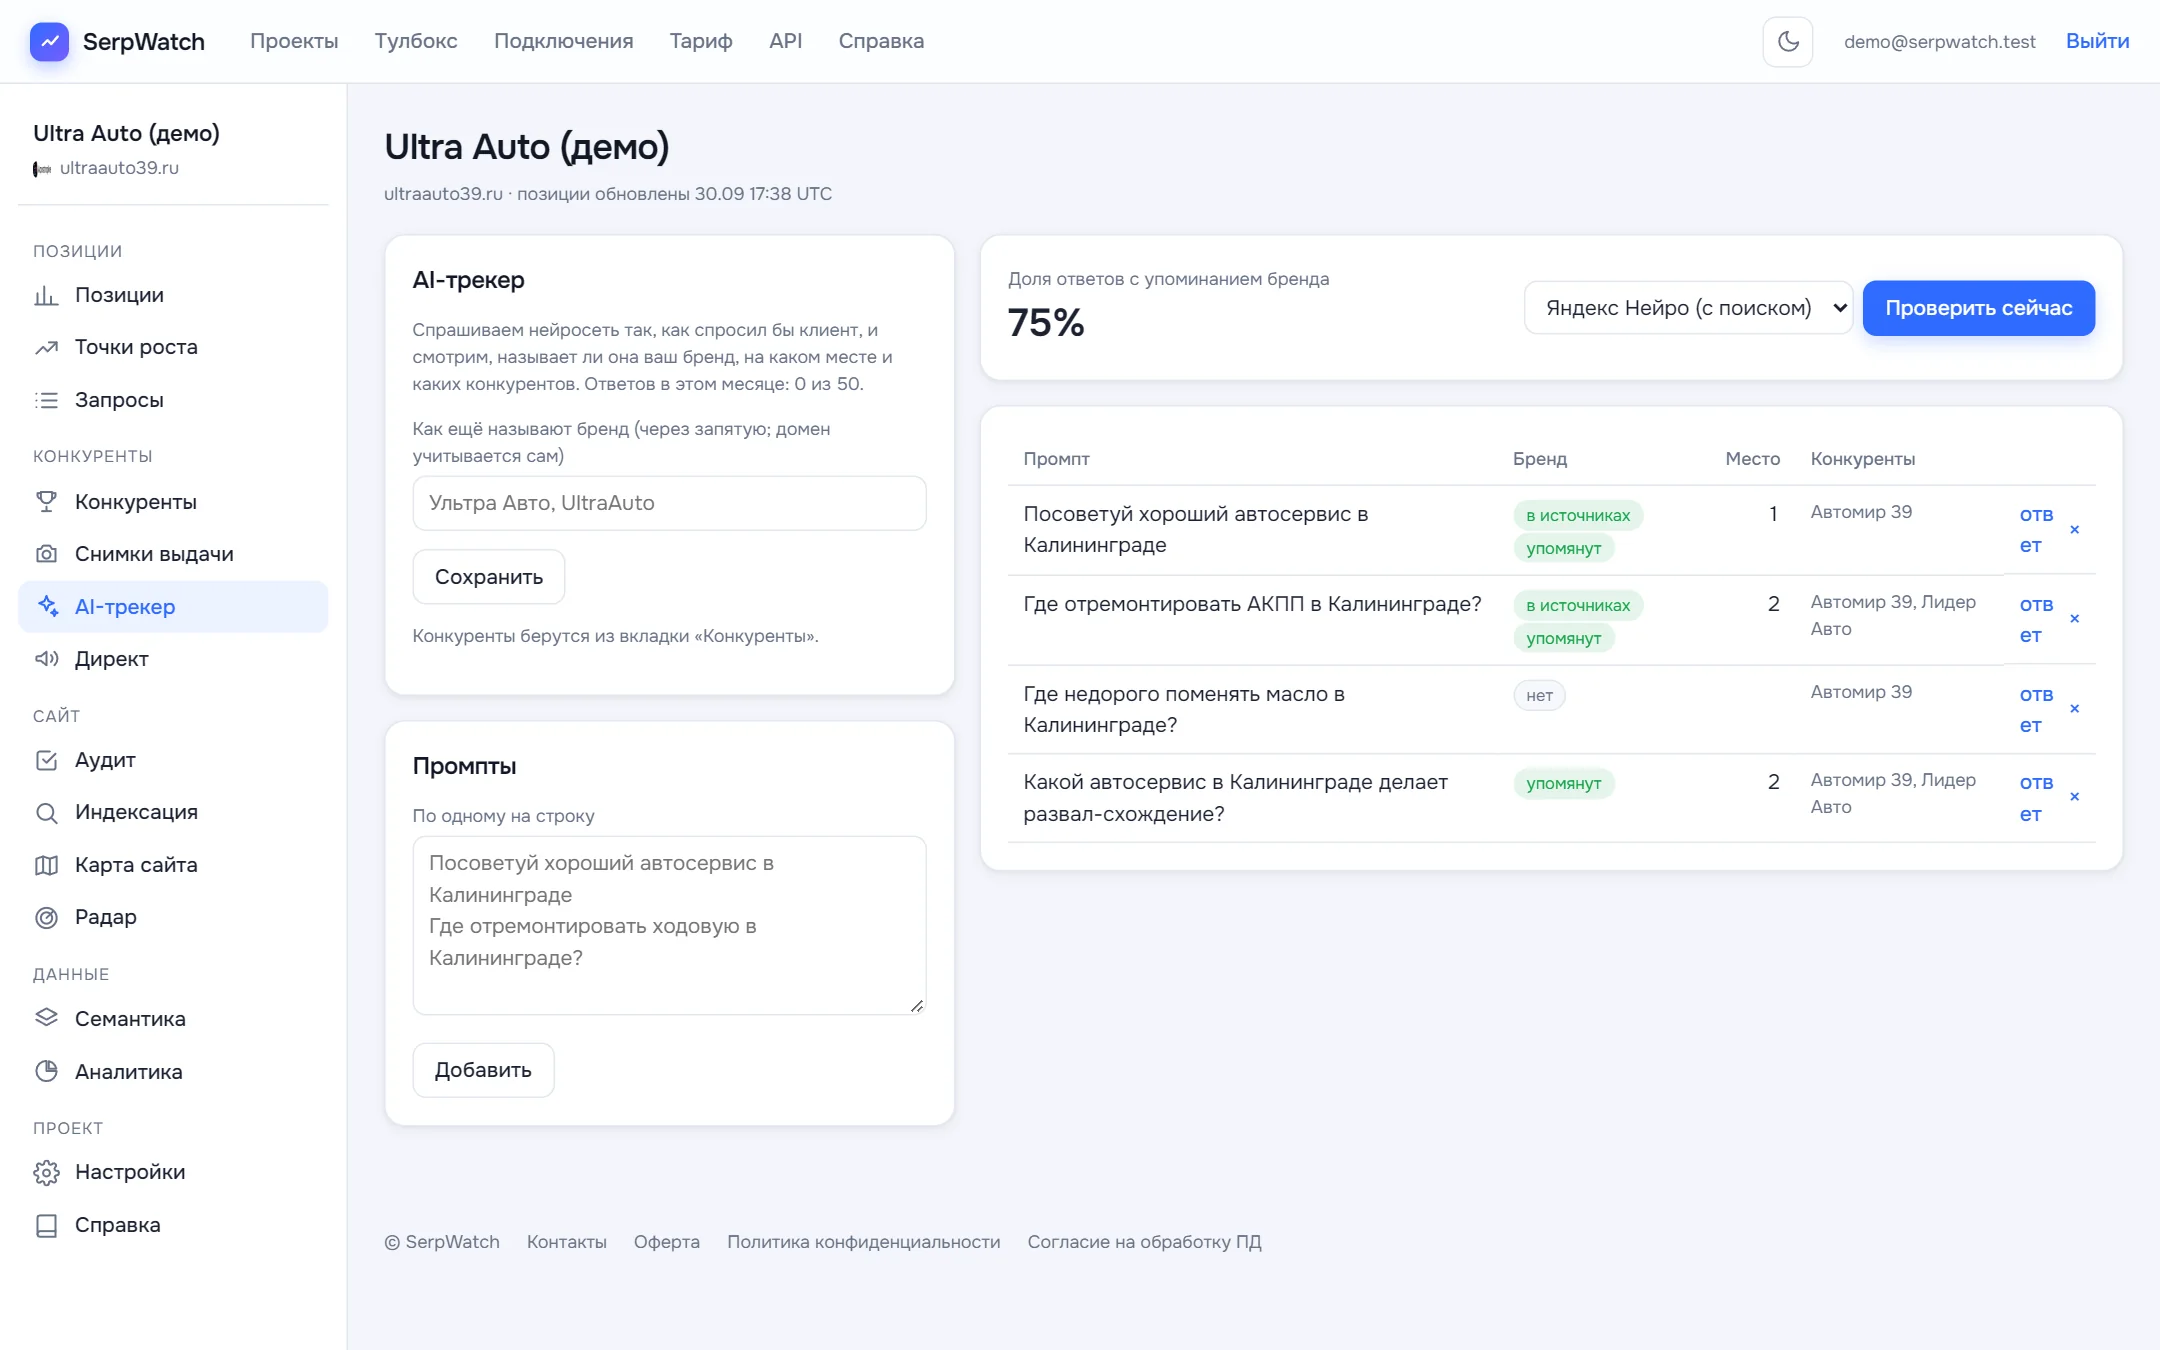Delete развал-схождение prompt row
The image size is (2160, 1350).
point(2075,797)
